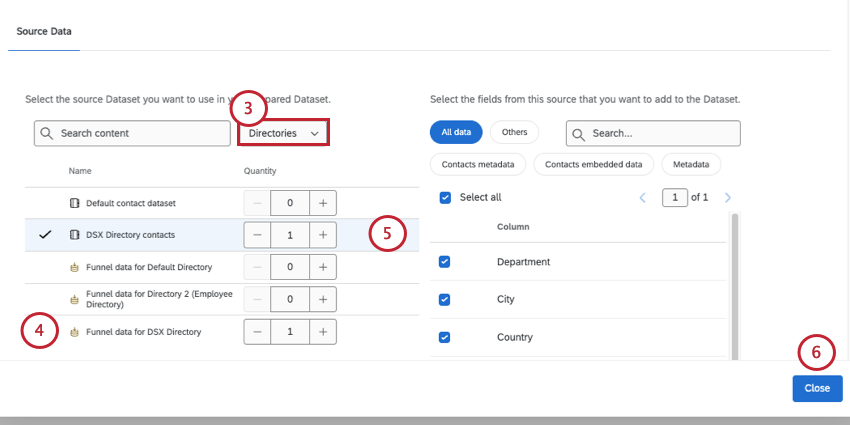This screenshot has height=425, width=850.
Task: Select Funnel data for DSX Directory
Action: (x=222, y=332)
